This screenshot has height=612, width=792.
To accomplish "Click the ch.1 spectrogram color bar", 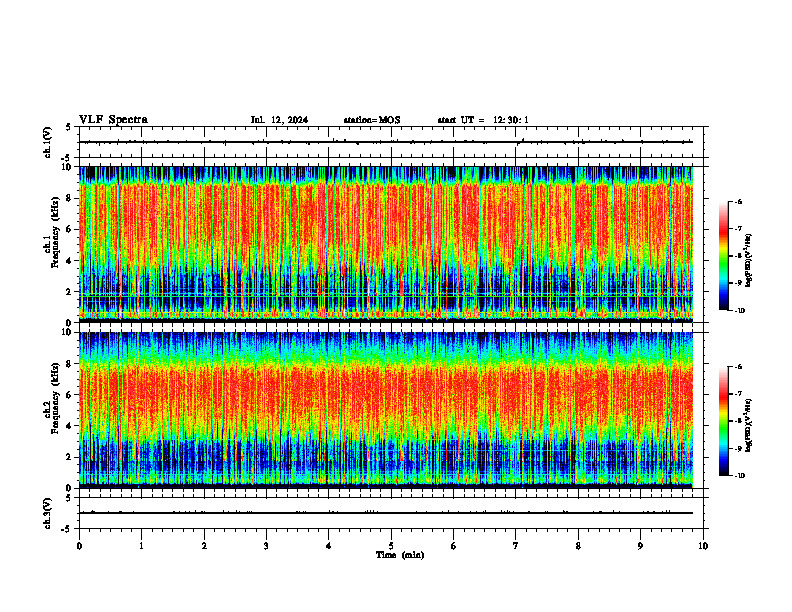I will point(723,256).
